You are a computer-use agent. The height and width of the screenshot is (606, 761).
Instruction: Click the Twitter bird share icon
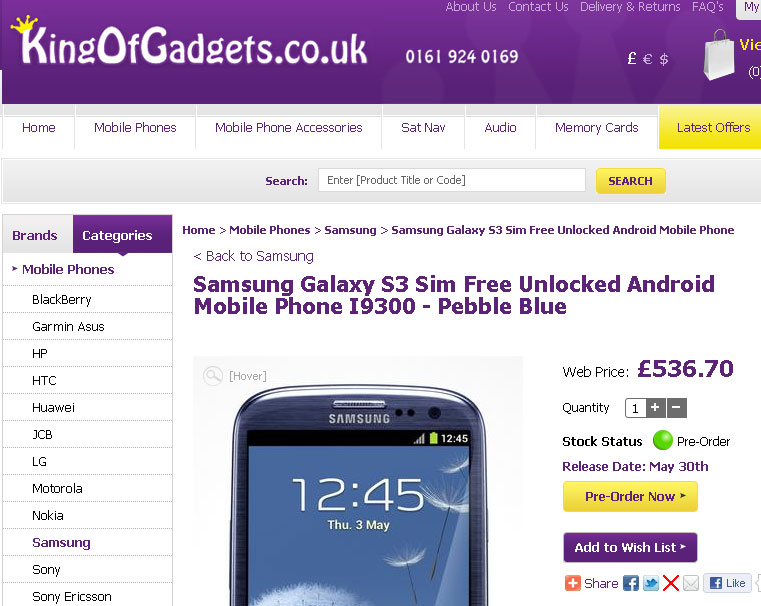pyautogui.click(x=650, y=583)
